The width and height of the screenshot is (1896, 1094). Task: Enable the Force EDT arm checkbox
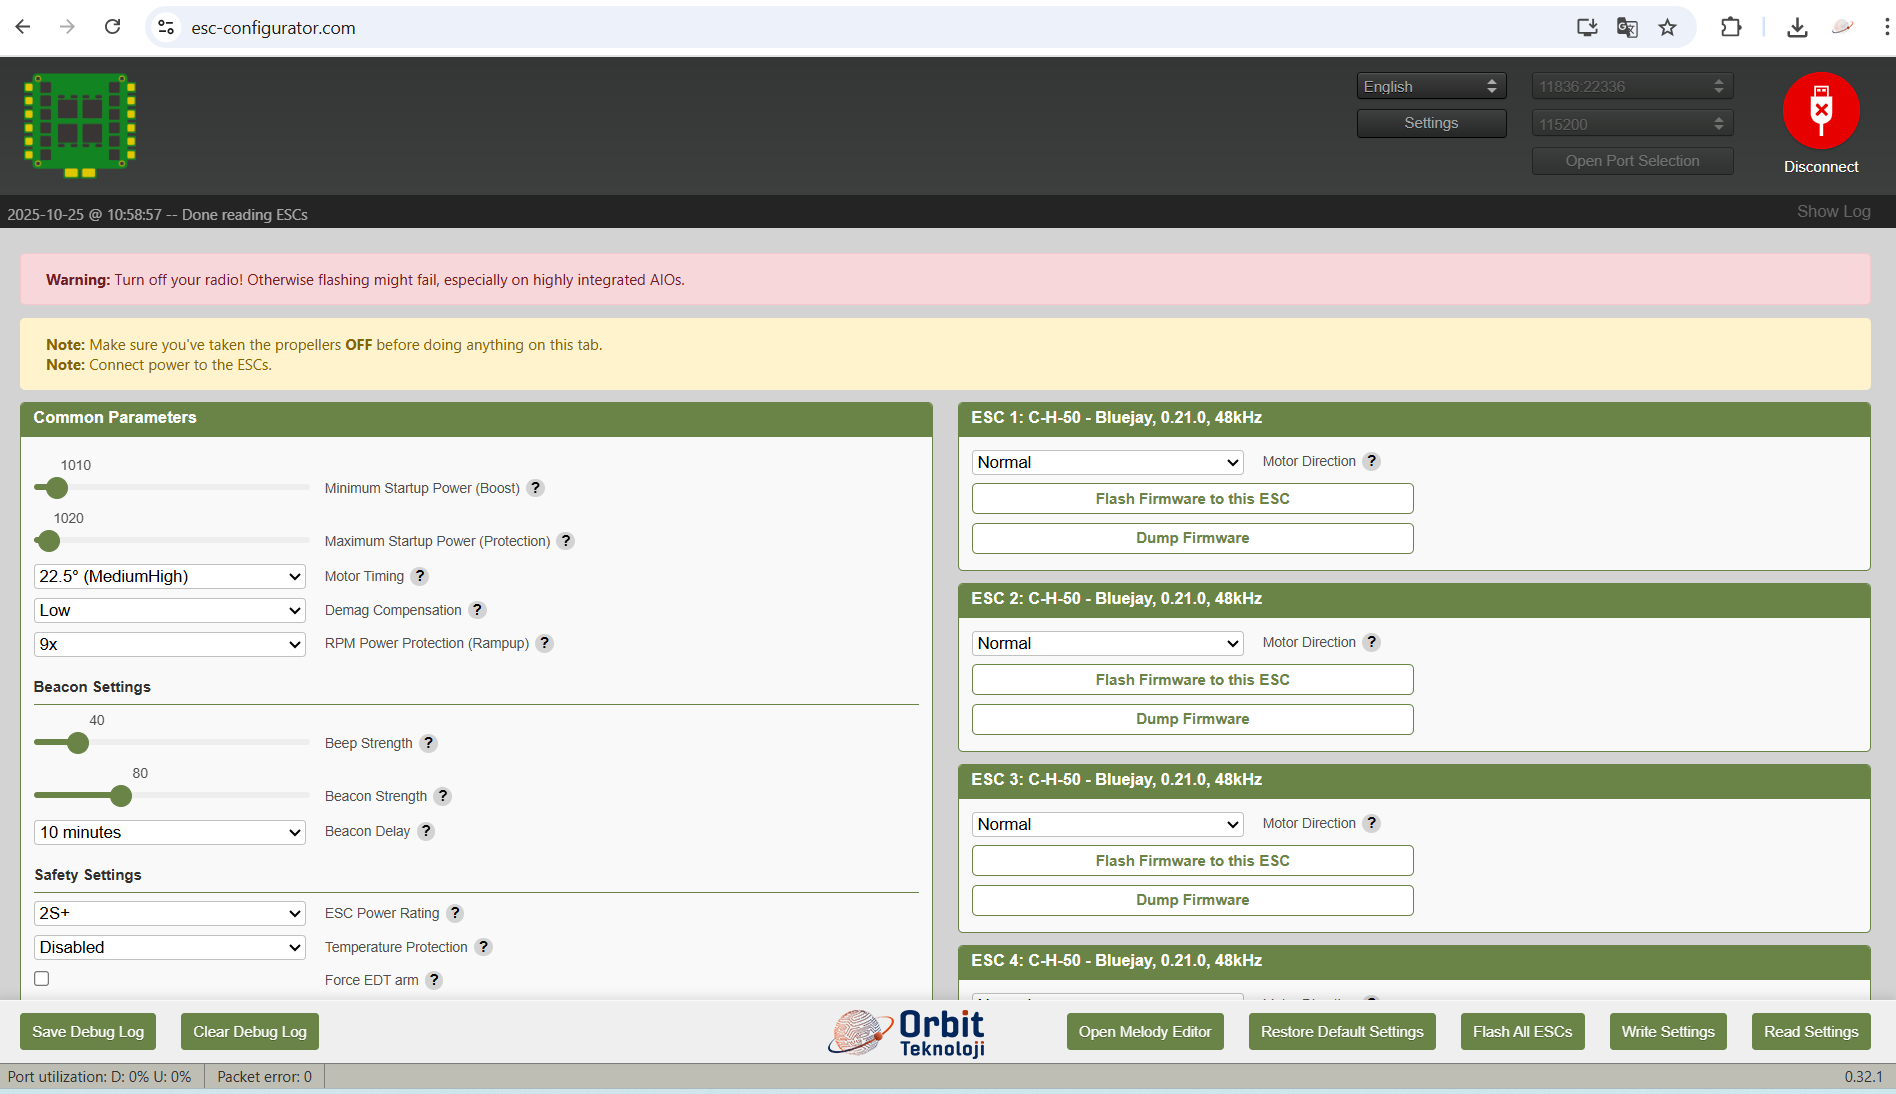[x=42, y=979]
